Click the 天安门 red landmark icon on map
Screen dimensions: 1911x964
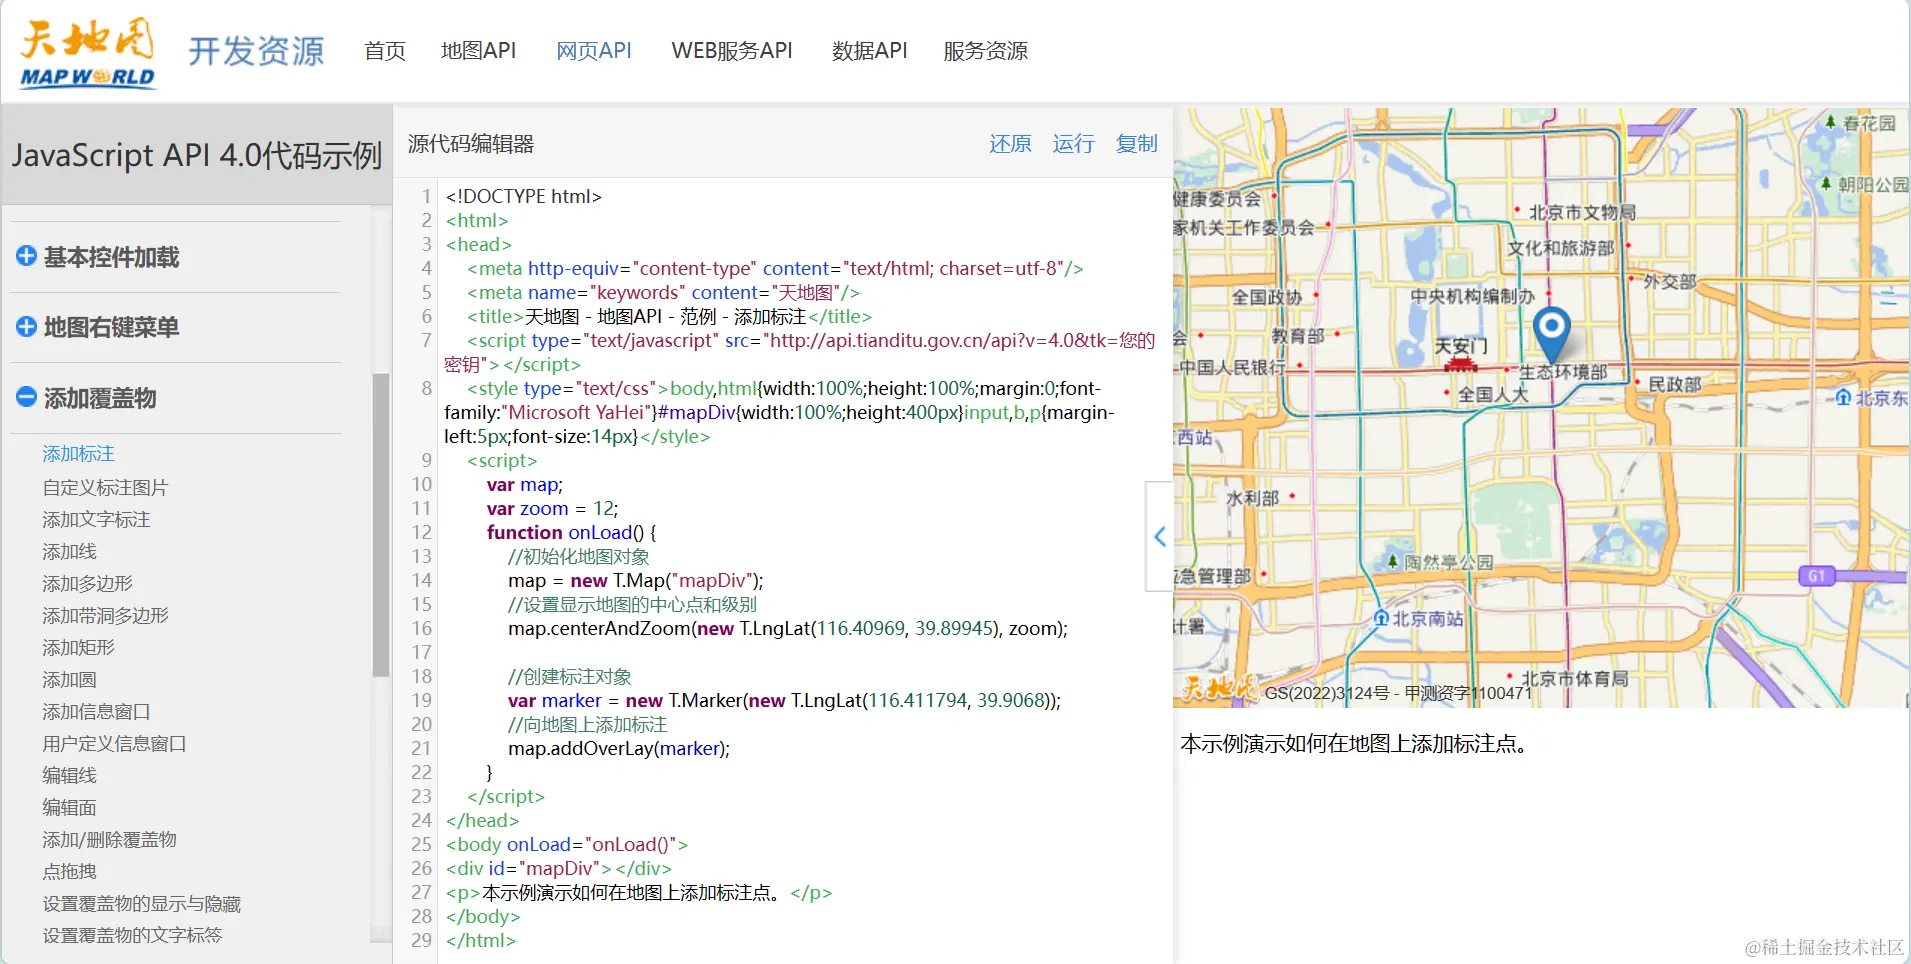pos(1460,364)
